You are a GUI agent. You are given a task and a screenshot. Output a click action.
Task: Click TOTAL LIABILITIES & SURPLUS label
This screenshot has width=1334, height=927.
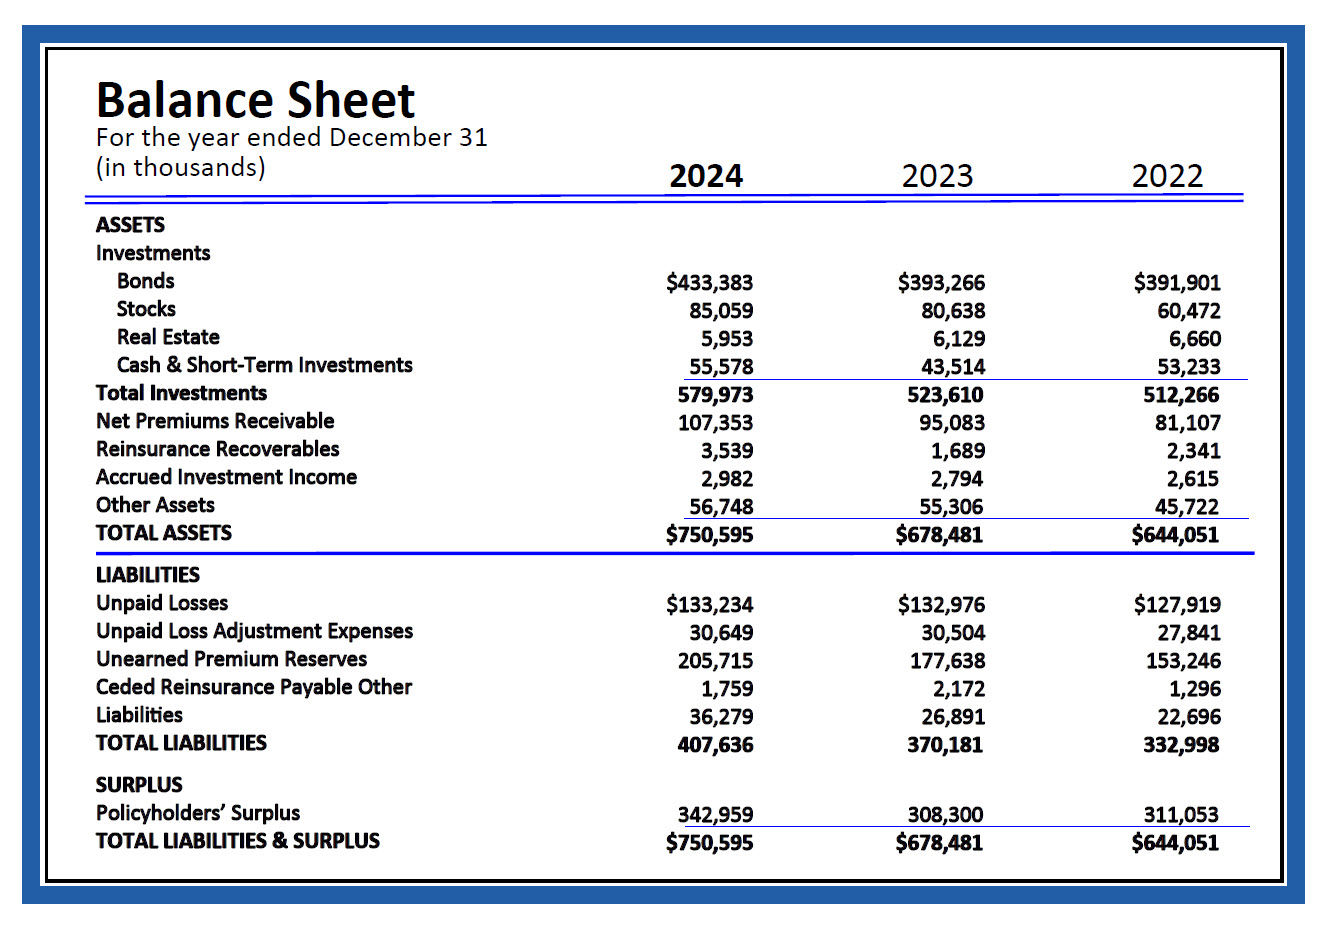click(x=238, y=841)
